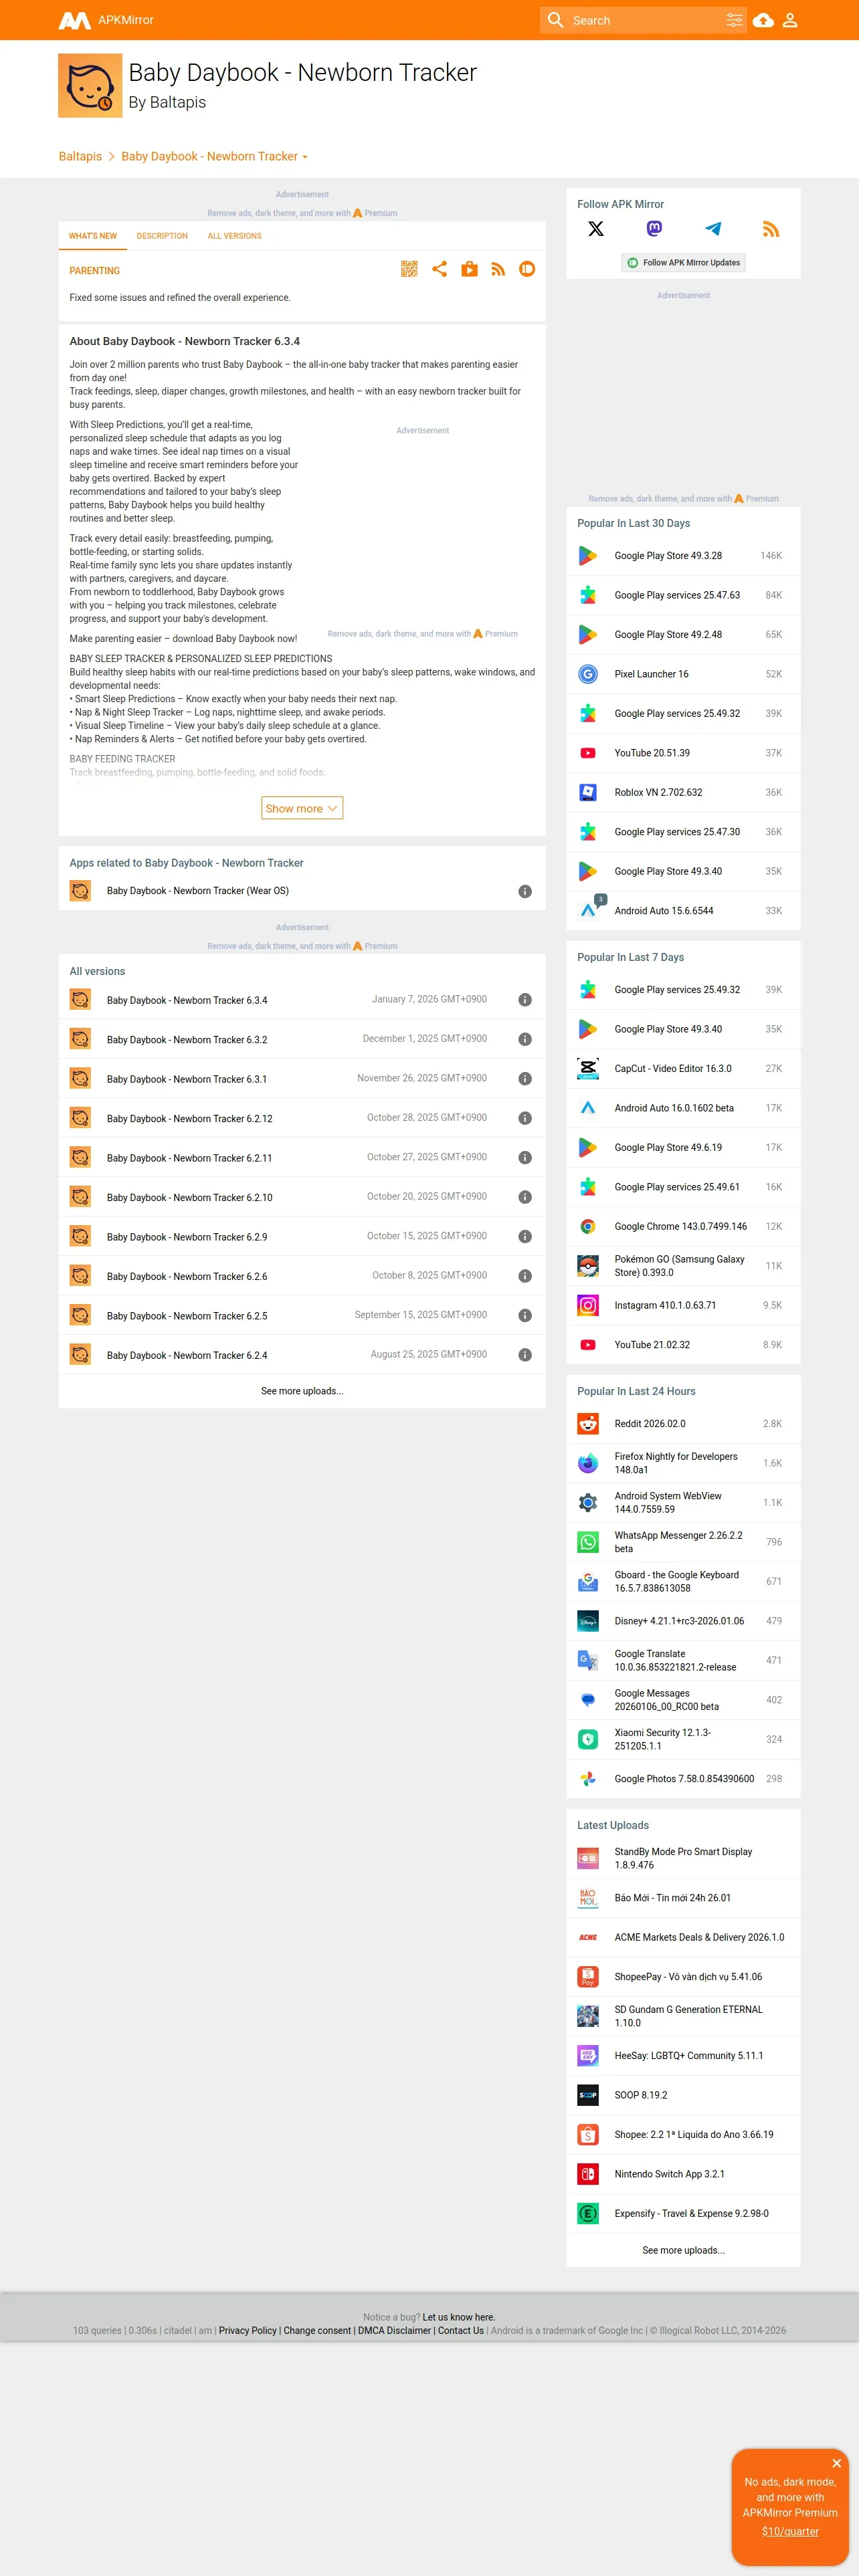Open the user account icon
The width and height of the screenshot is (859, 2576).
coord(790,20)
